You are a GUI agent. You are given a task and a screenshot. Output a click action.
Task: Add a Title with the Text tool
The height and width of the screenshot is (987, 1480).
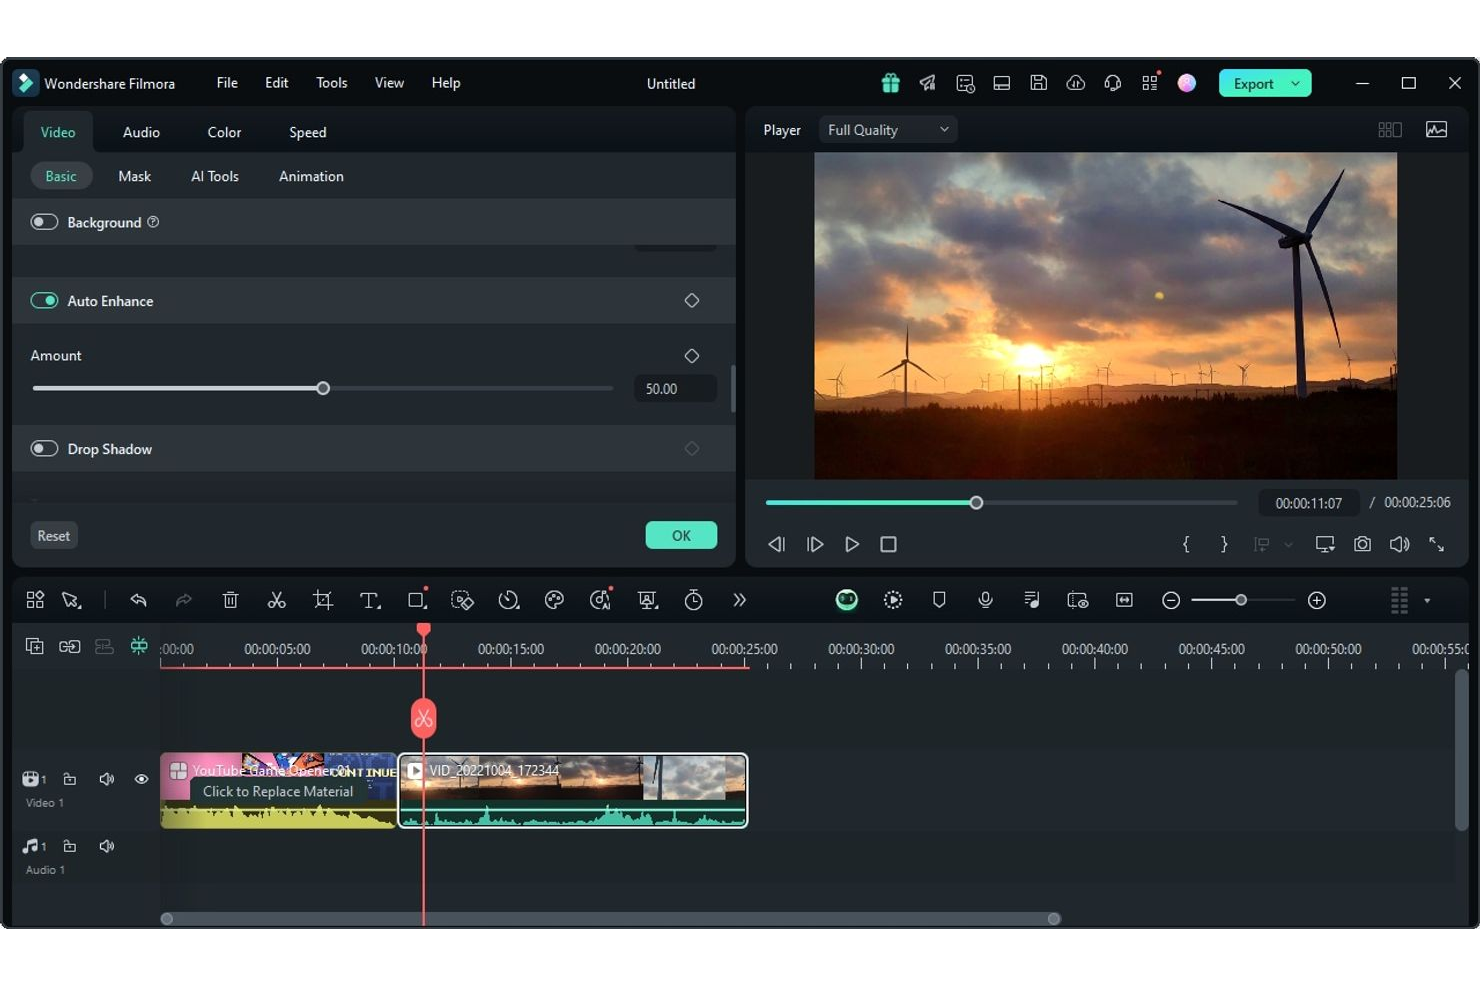click(370, 600)
